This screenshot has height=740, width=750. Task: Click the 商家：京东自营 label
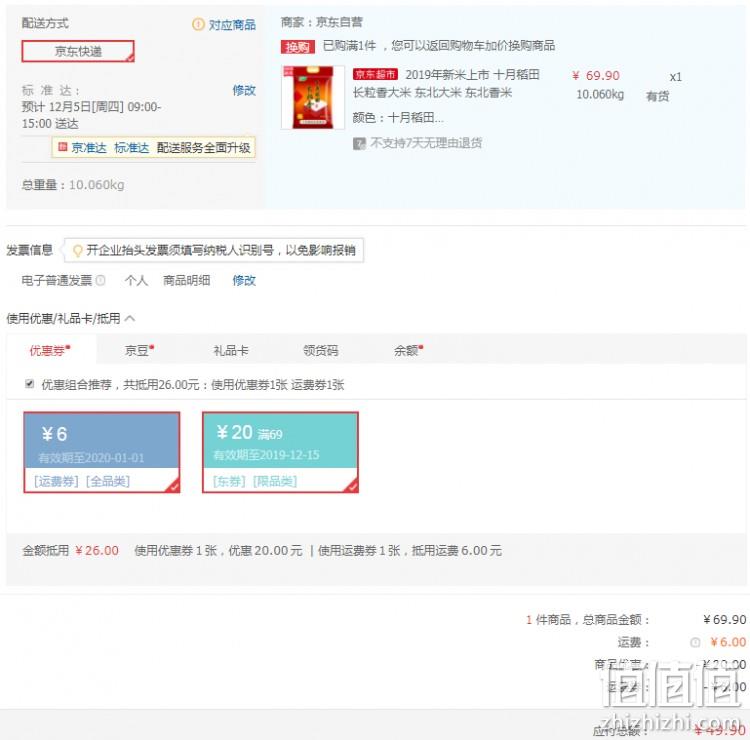point(321,22)
